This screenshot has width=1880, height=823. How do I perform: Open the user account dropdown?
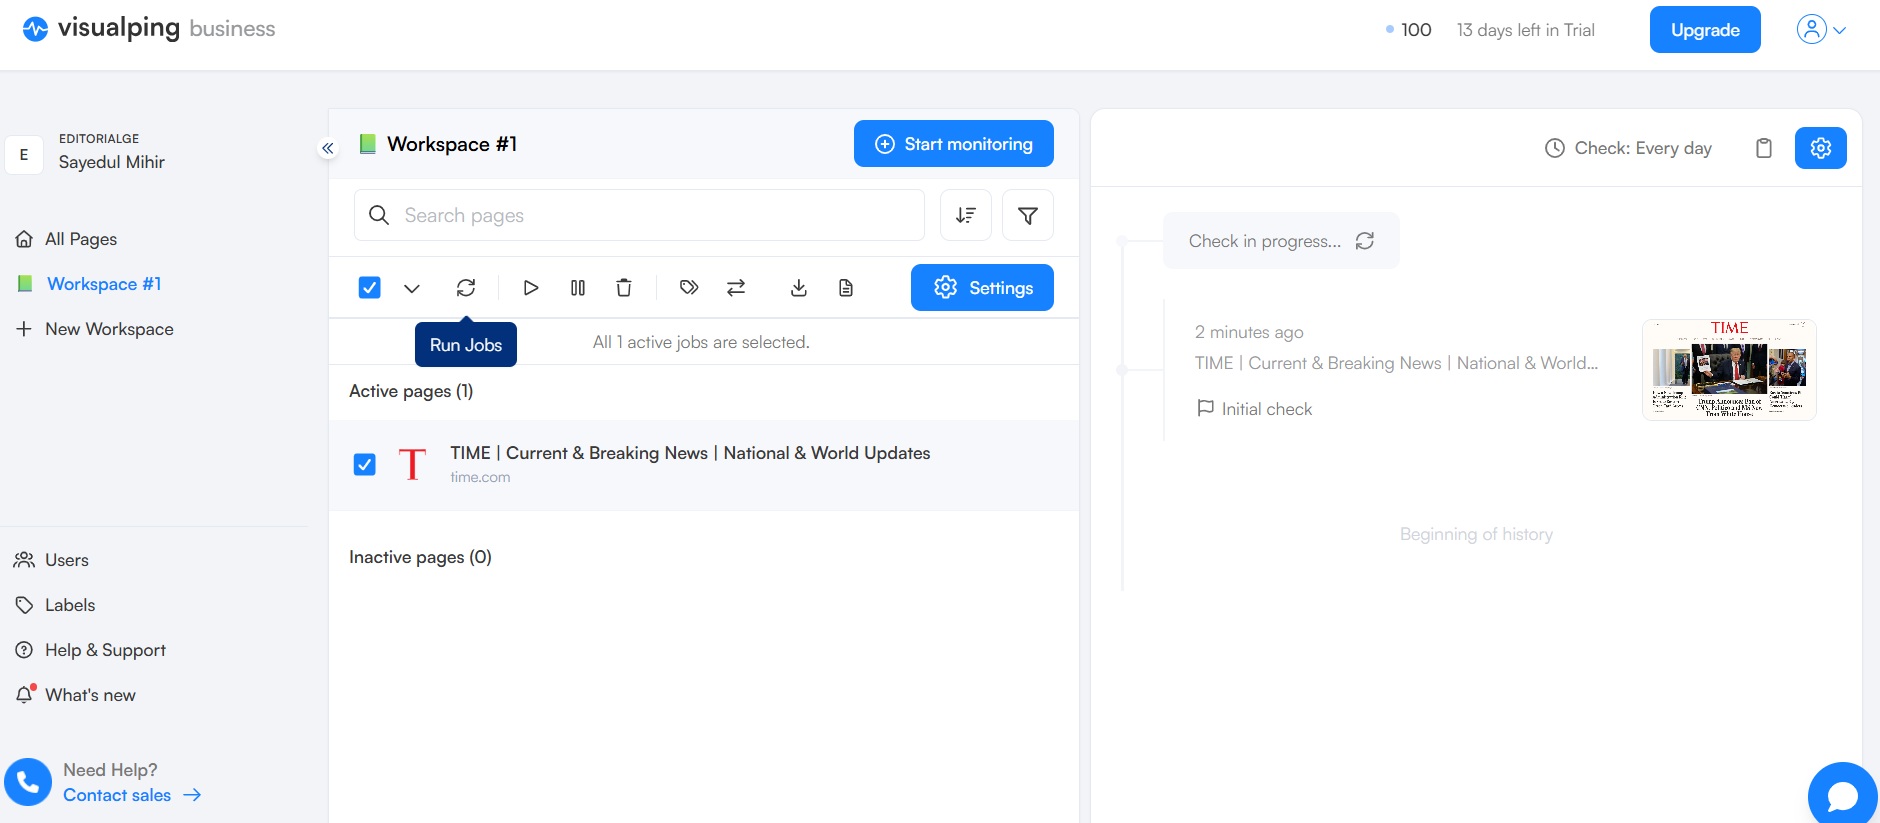point(1822,29)
